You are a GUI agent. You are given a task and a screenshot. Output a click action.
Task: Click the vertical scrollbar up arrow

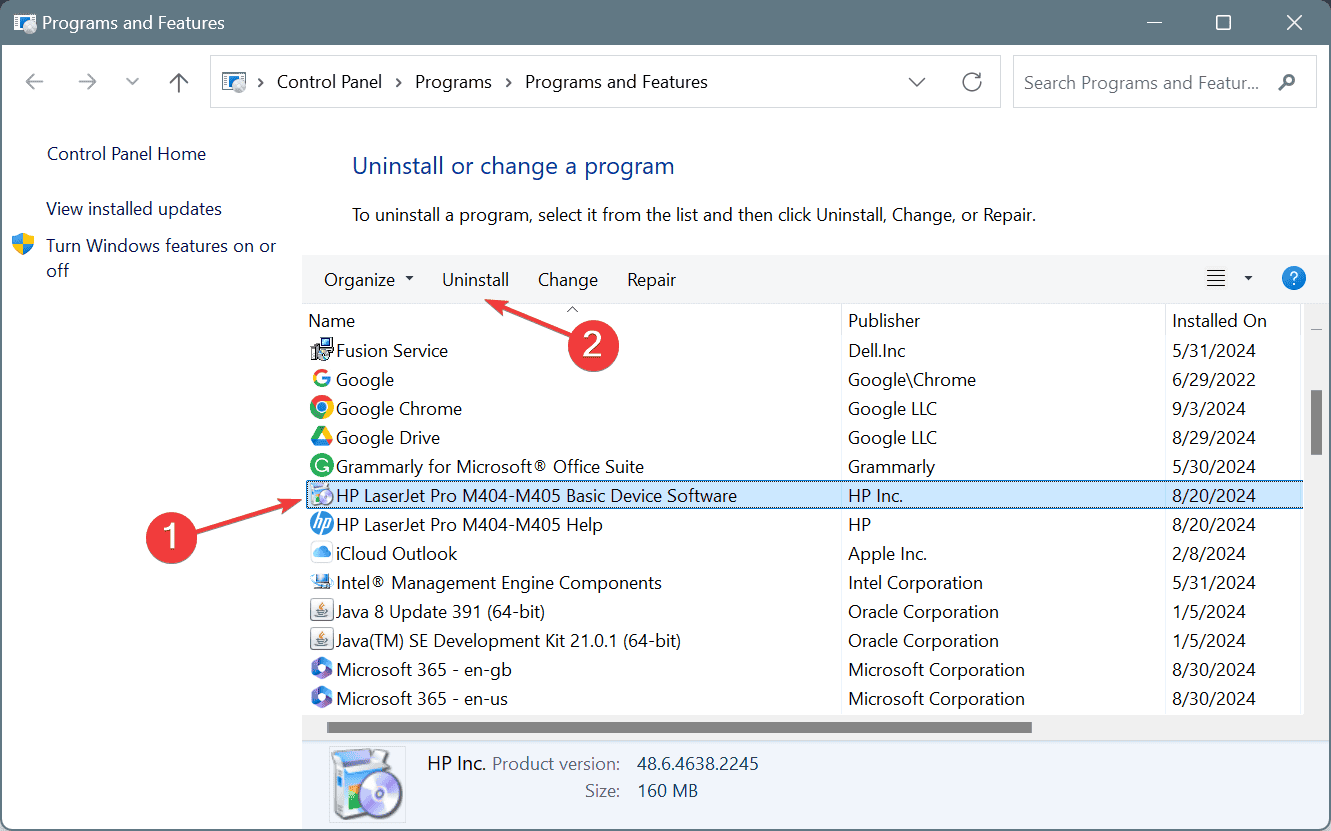coord(1318,327)
